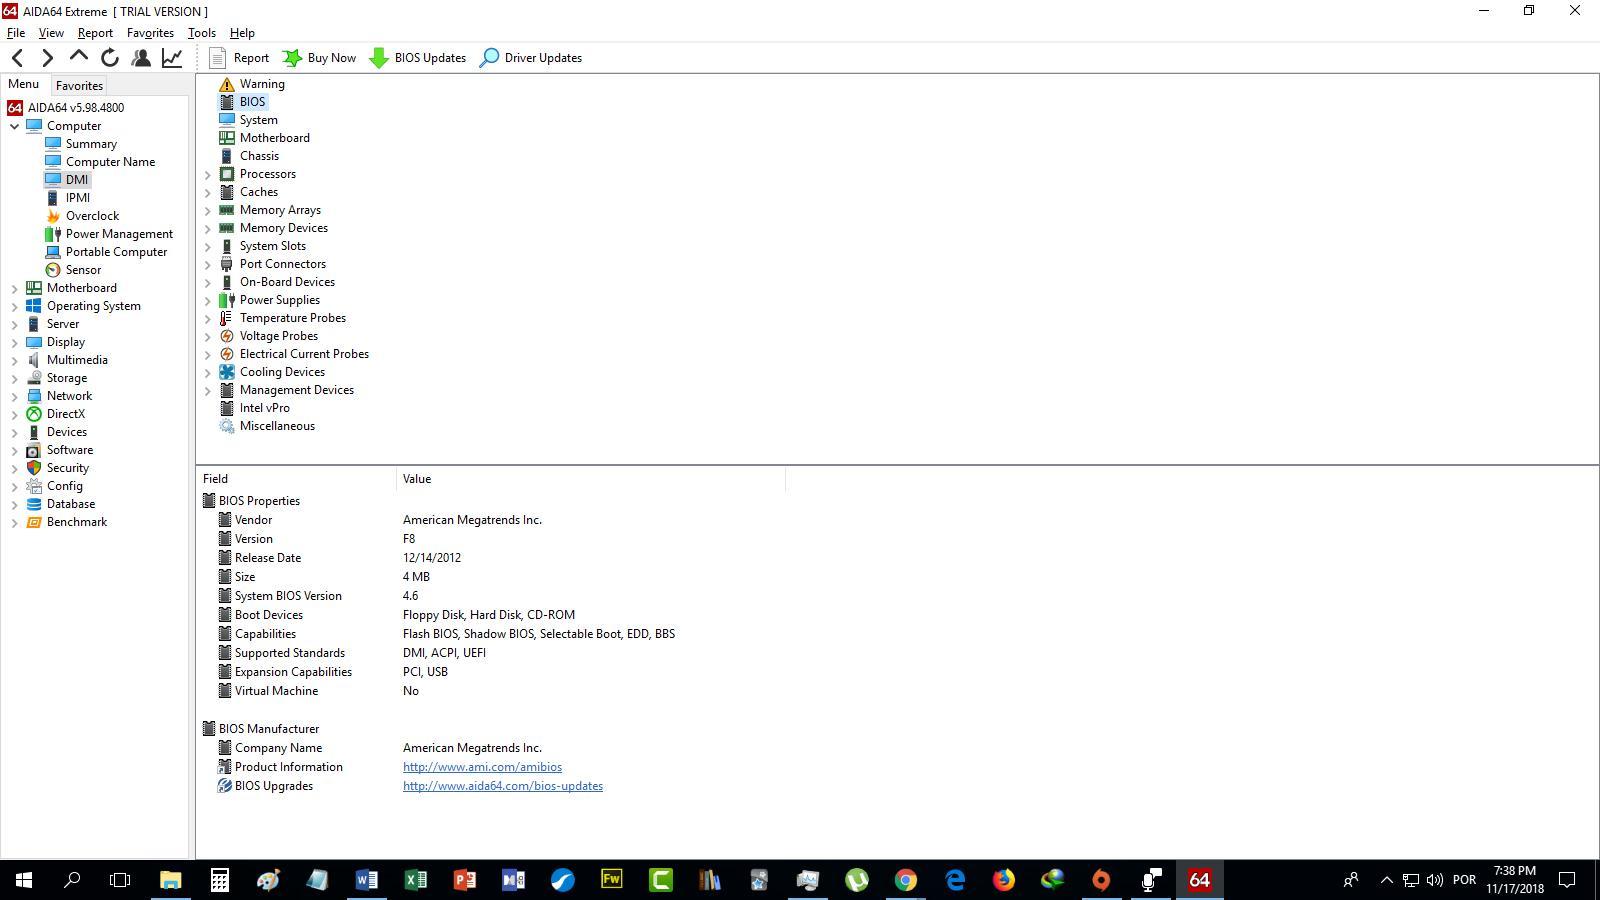Open the Favorites menu
This screenshot has height=900, width=1600.
(x=150, y=33)
